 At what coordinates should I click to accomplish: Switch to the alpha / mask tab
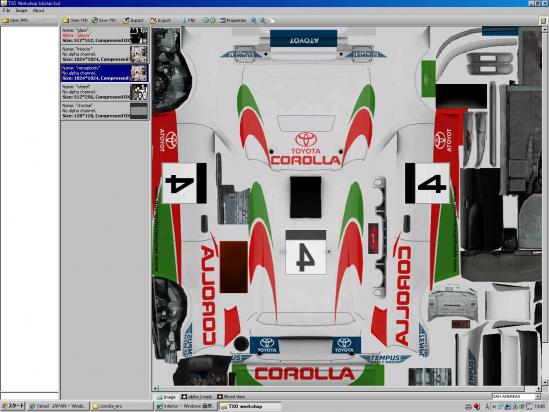pos(197,397)
